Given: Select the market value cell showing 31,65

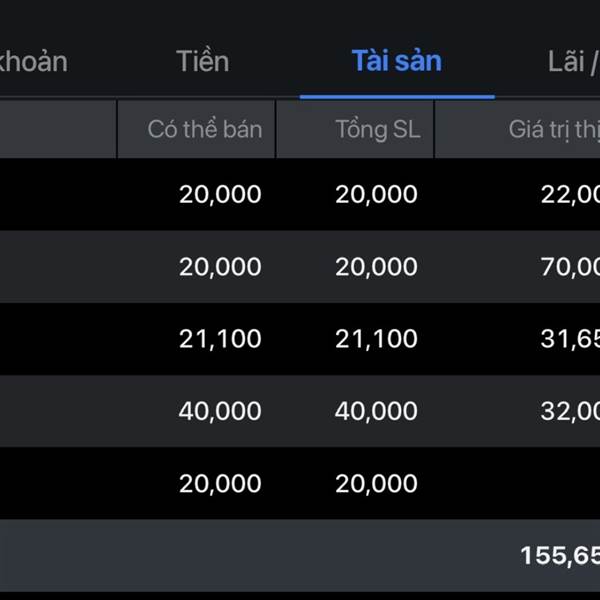Looking at the screenshot, I should 570,339.
